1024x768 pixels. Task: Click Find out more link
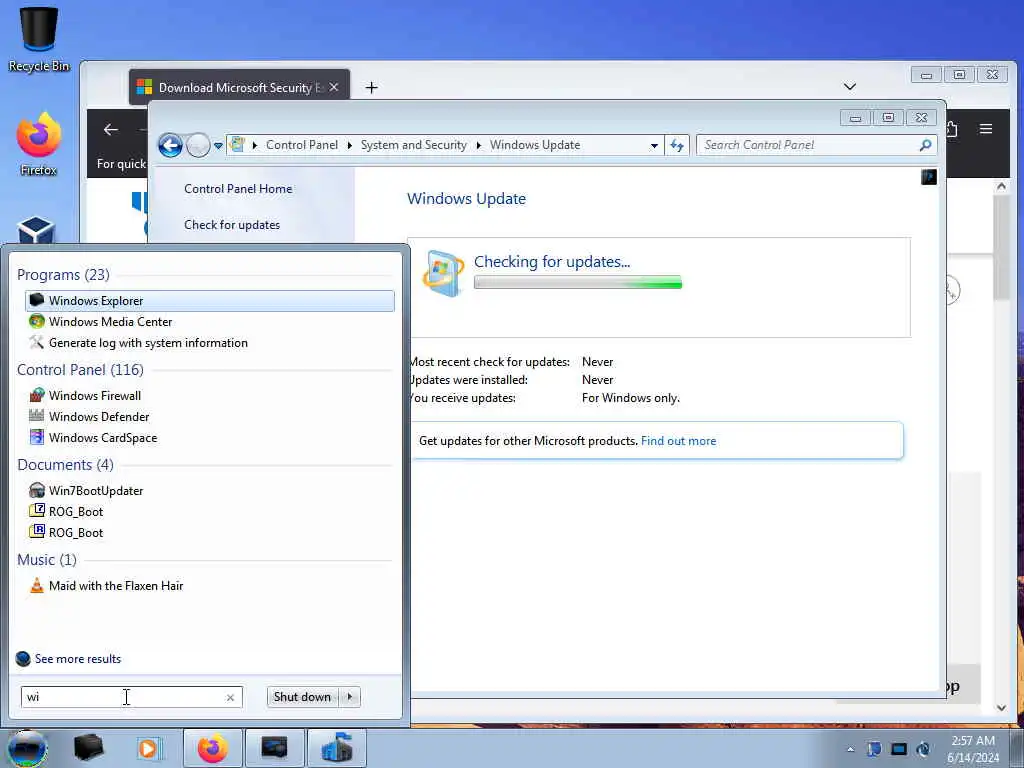[678, 441]
